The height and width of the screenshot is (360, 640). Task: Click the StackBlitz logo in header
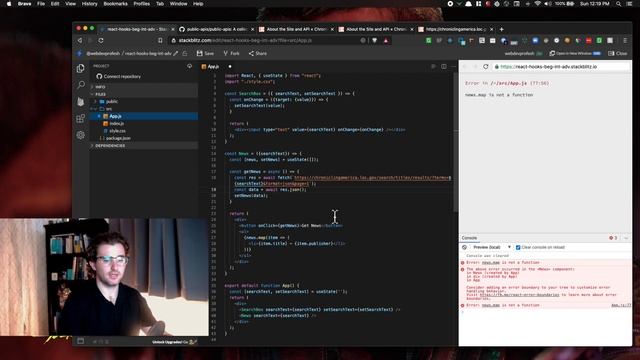pyautogui.click(x=80, y=53)
